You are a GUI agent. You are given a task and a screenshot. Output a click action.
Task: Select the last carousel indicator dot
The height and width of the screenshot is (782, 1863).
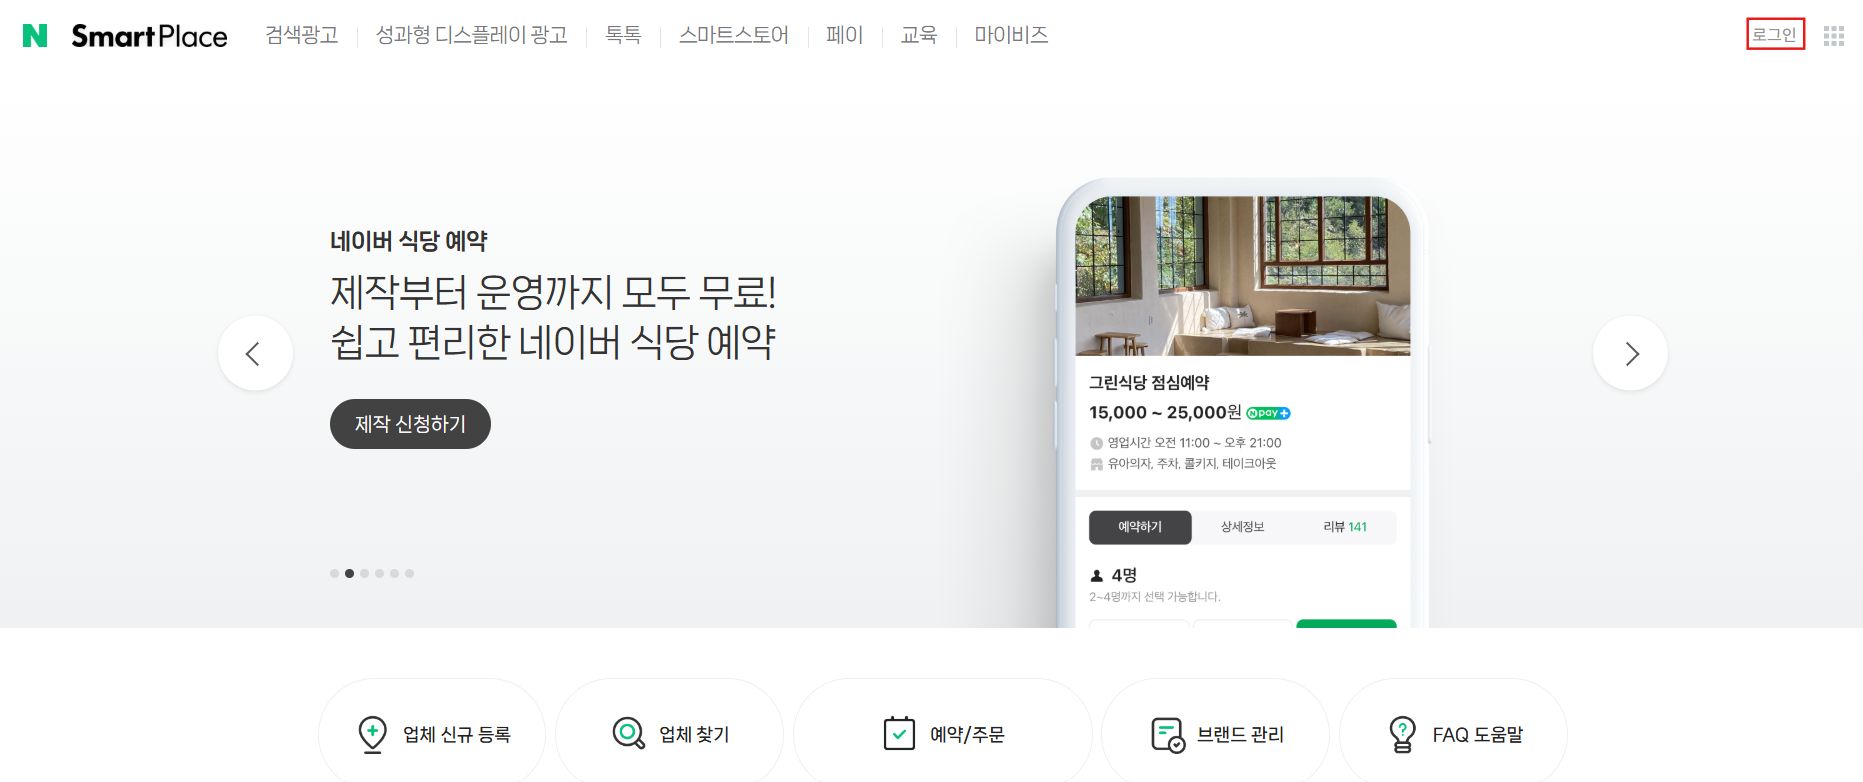click(409, 574)
